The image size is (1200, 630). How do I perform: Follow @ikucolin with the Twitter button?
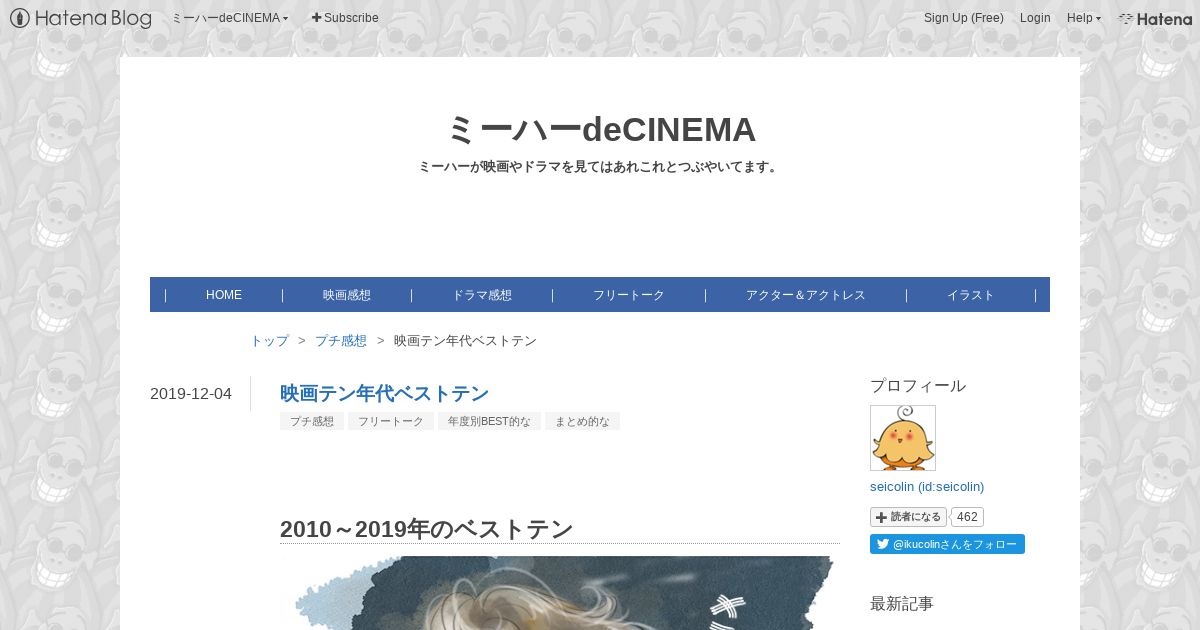point(947,544)
